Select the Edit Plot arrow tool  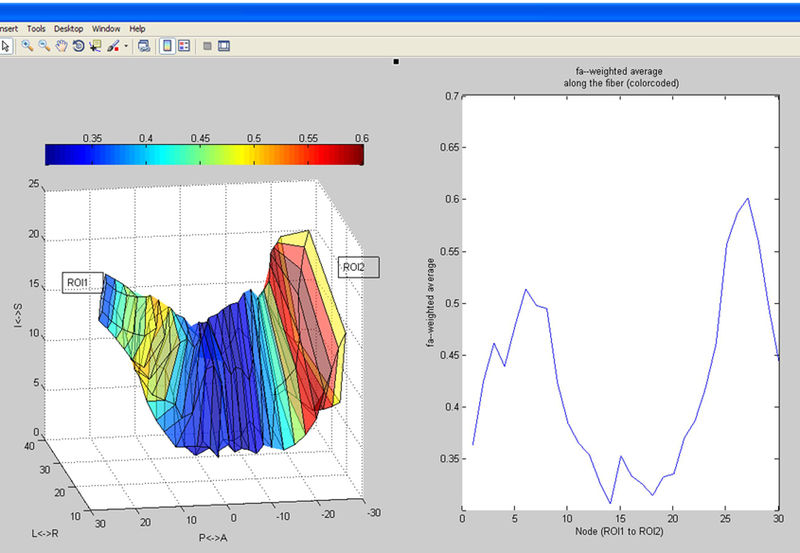coord(6,46)
